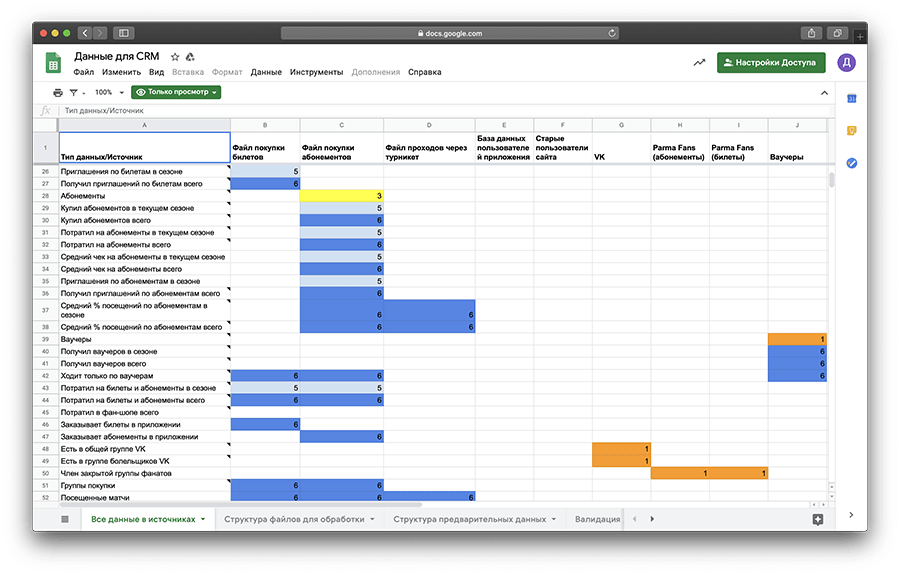Toggle Safari sidebar button

click(123, 33)
